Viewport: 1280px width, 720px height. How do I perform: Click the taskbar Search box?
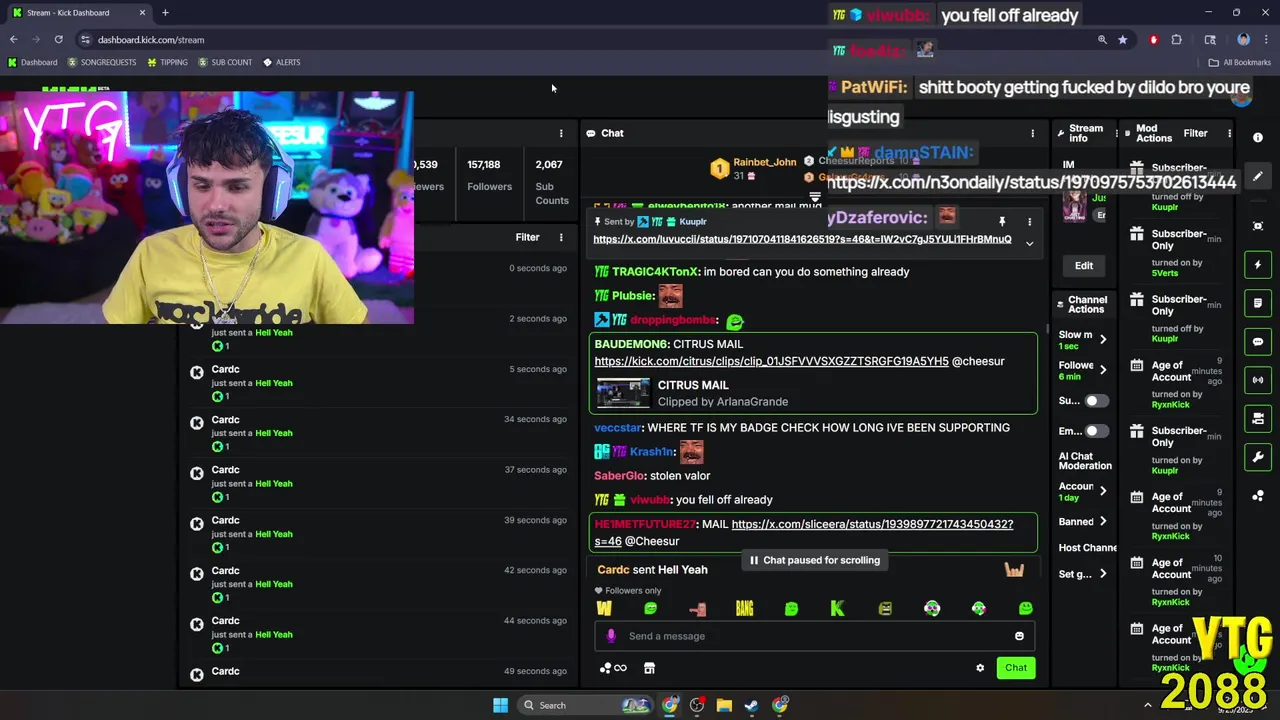[585, 705]
